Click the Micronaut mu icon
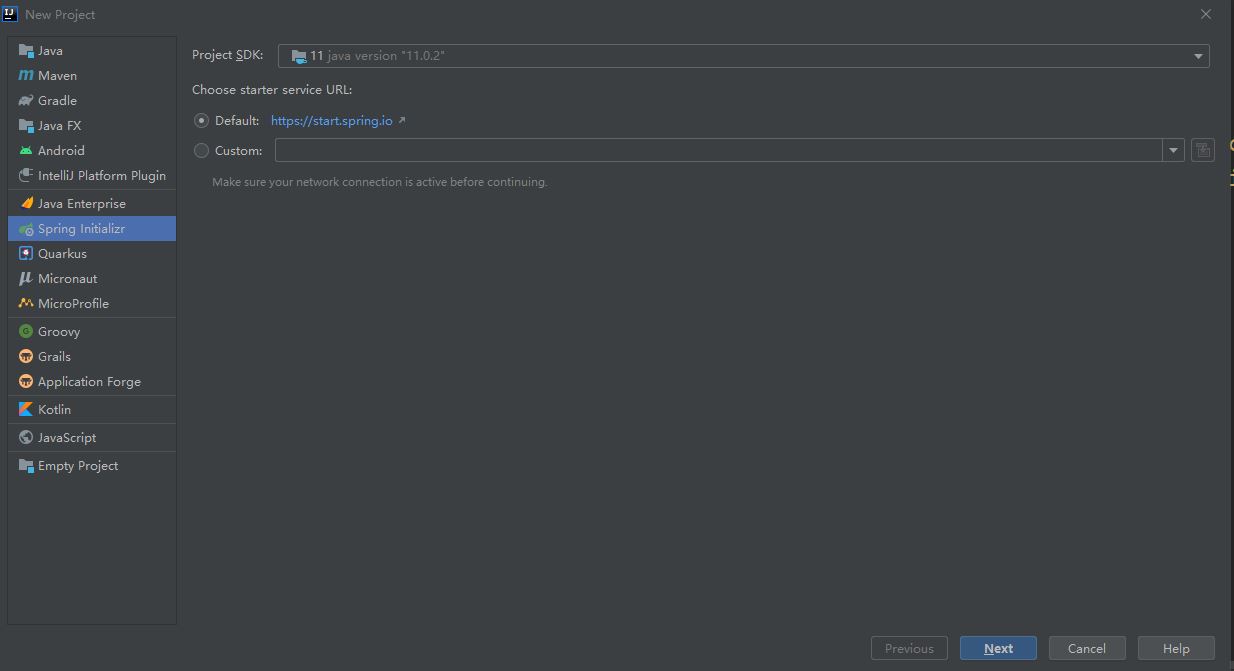 click(26, 278)
